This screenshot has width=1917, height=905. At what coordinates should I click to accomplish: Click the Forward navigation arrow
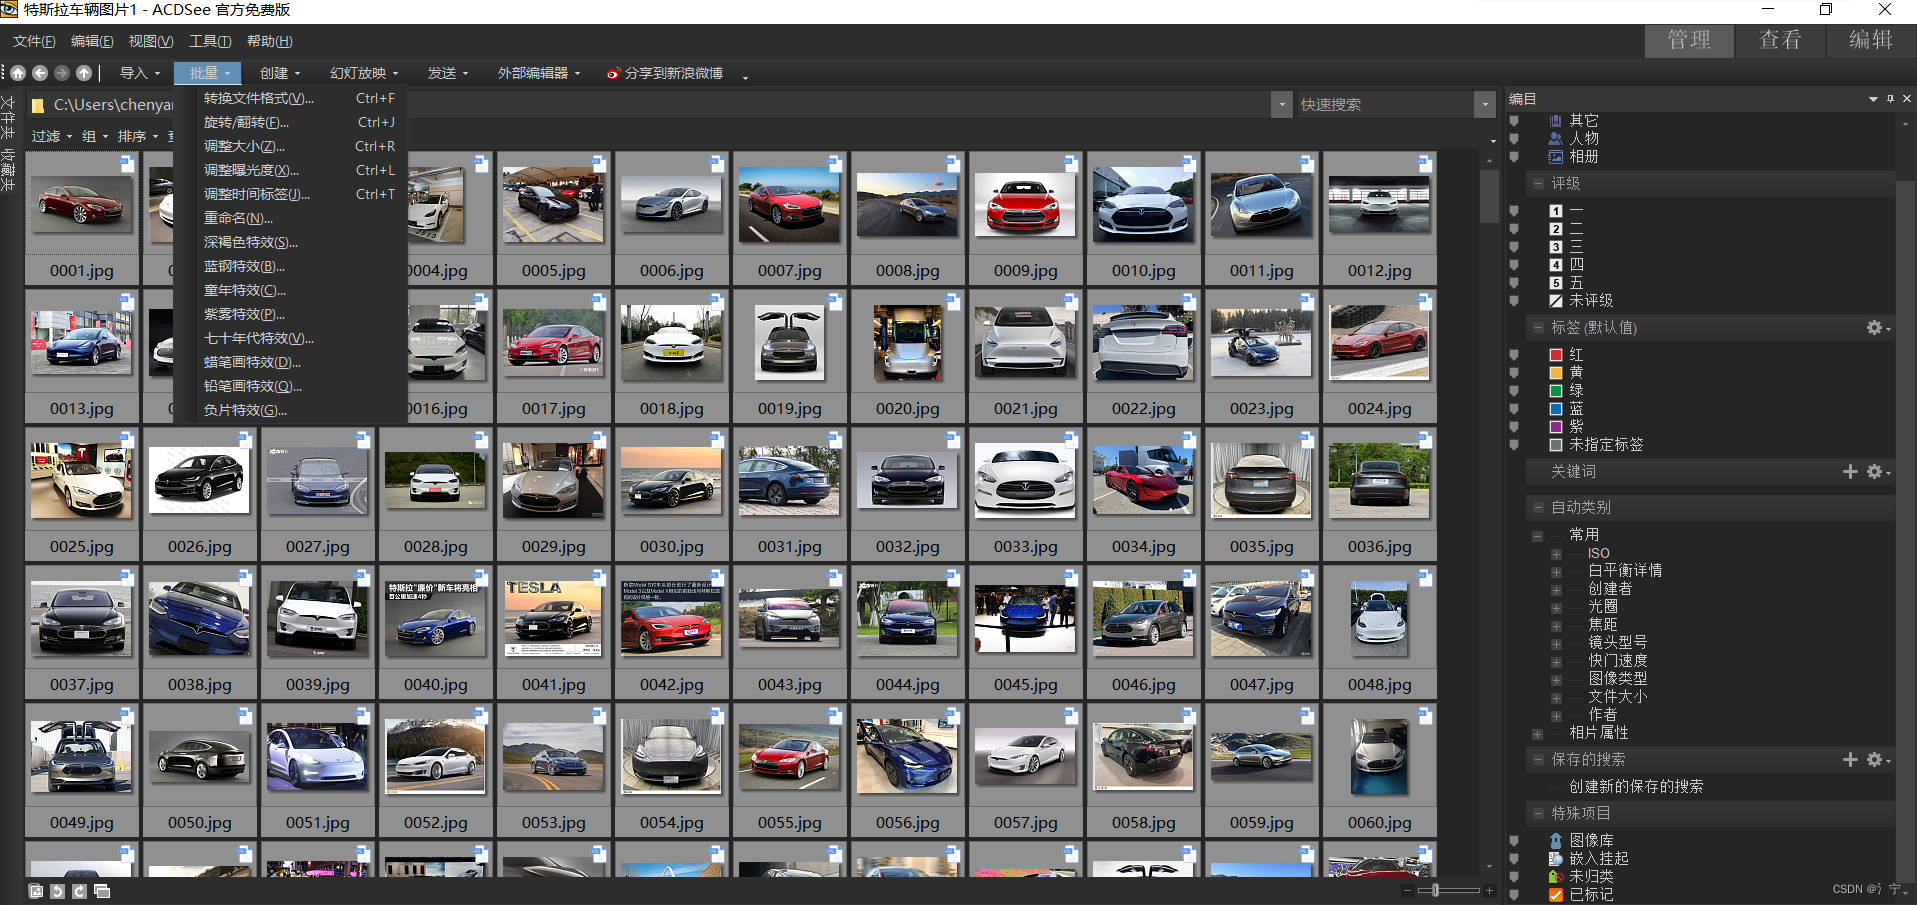62,73
